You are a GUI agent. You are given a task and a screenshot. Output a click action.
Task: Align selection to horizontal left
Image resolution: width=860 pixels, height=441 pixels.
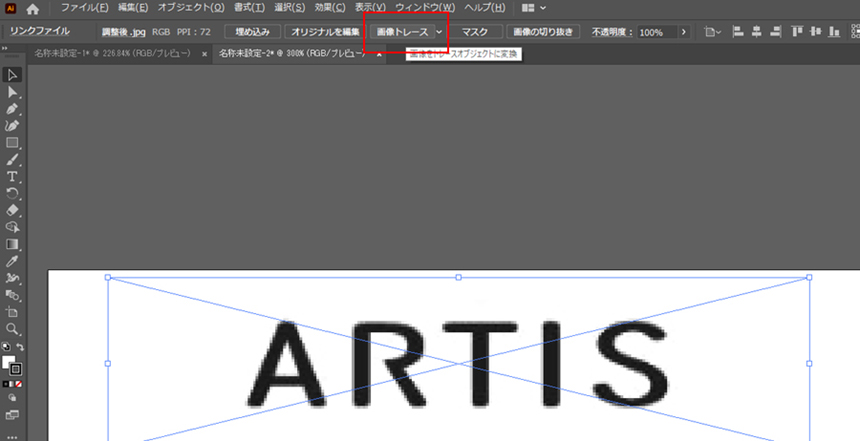tap(738, 32)
